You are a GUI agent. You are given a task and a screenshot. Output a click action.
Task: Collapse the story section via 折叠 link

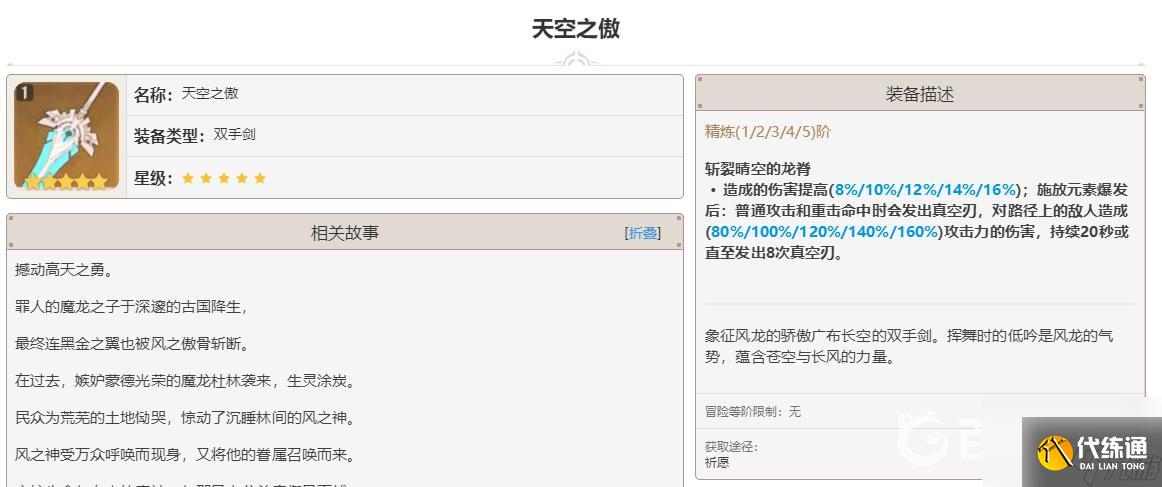[643, 233]
